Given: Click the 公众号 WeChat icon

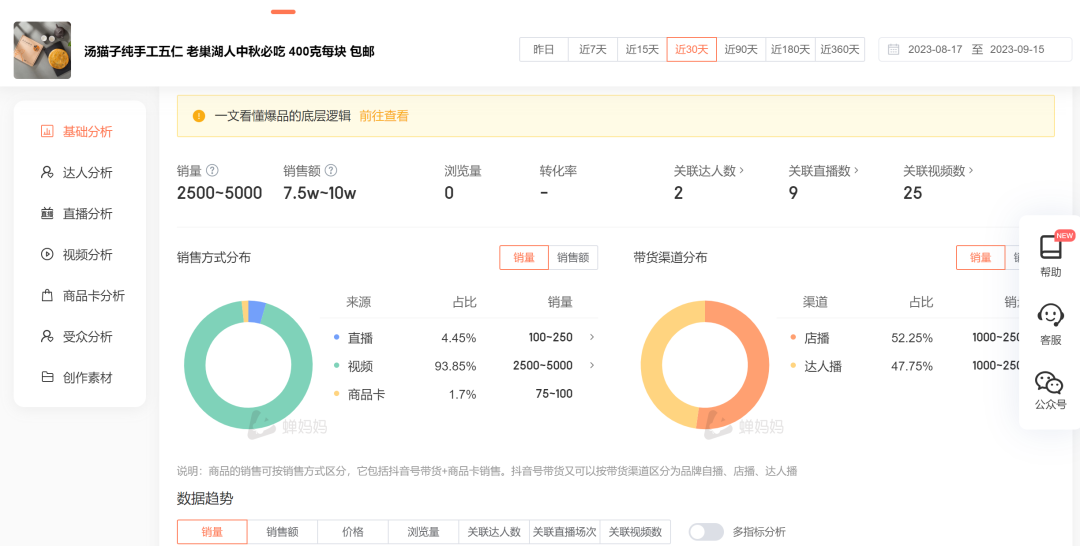Looking at the screenshot, I should [x=1049, y=383].
